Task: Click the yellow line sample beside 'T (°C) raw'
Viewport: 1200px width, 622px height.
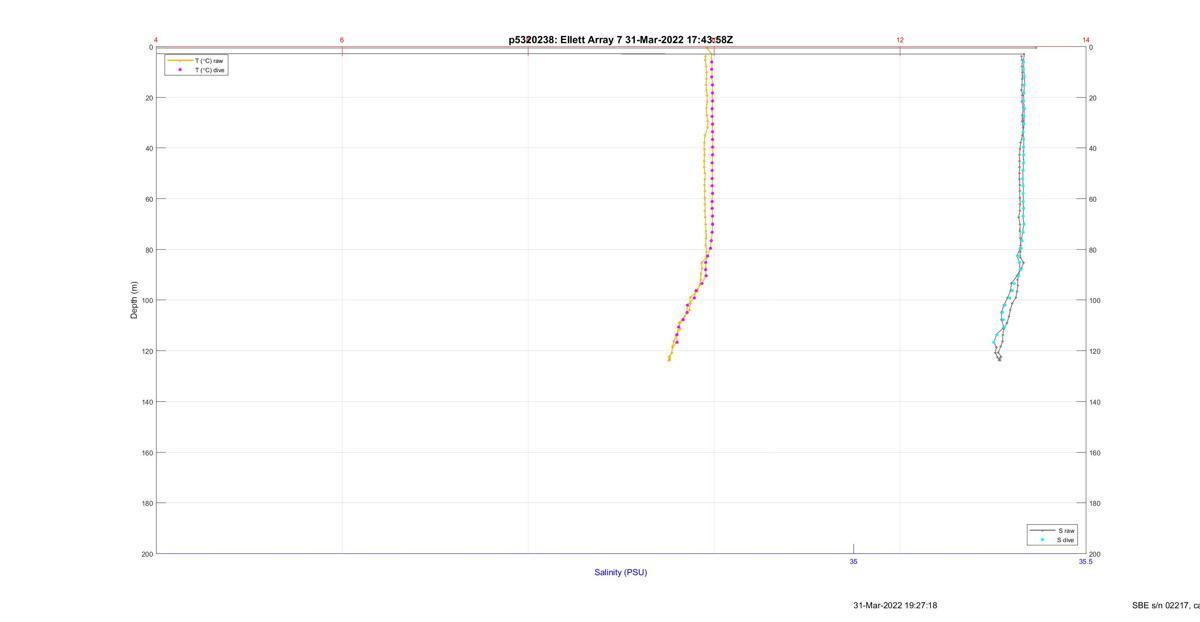Action: pyautogui.click(x=180, y=61)
